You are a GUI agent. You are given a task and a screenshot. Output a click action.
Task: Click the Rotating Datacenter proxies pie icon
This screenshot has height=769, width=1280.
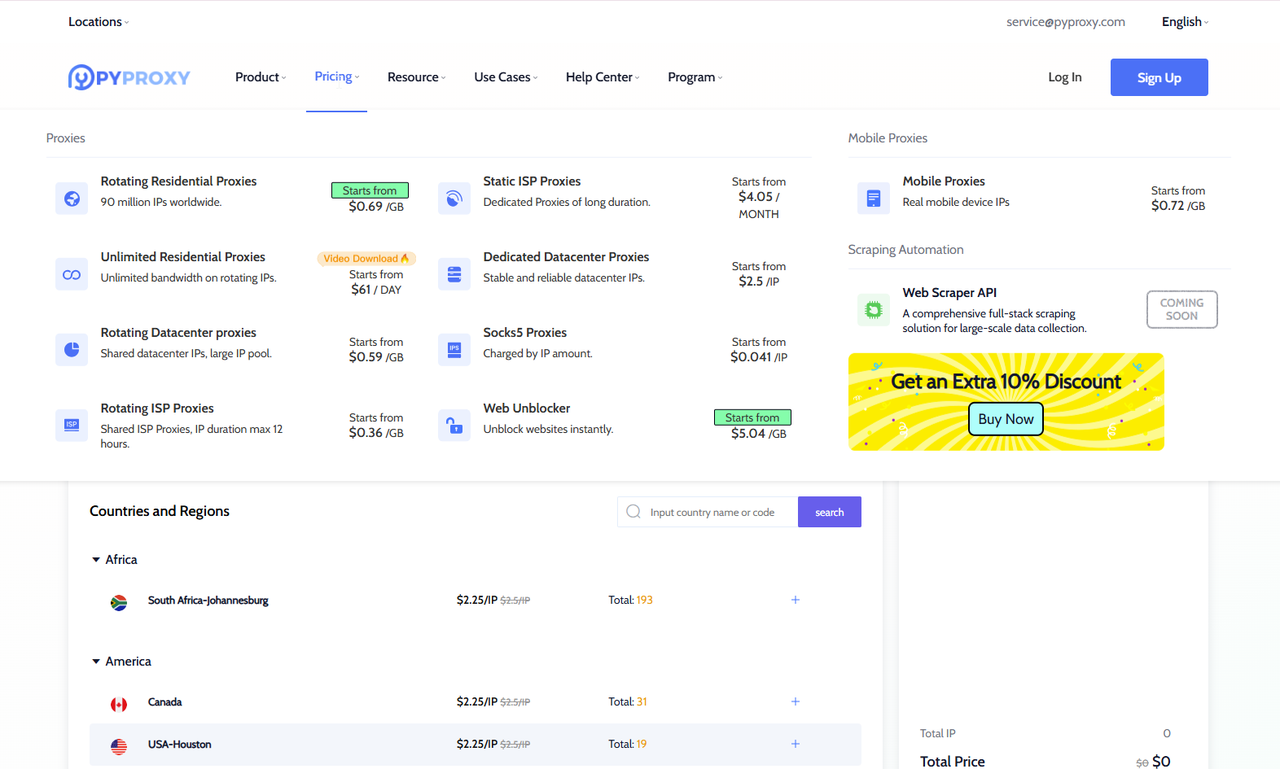72,350
